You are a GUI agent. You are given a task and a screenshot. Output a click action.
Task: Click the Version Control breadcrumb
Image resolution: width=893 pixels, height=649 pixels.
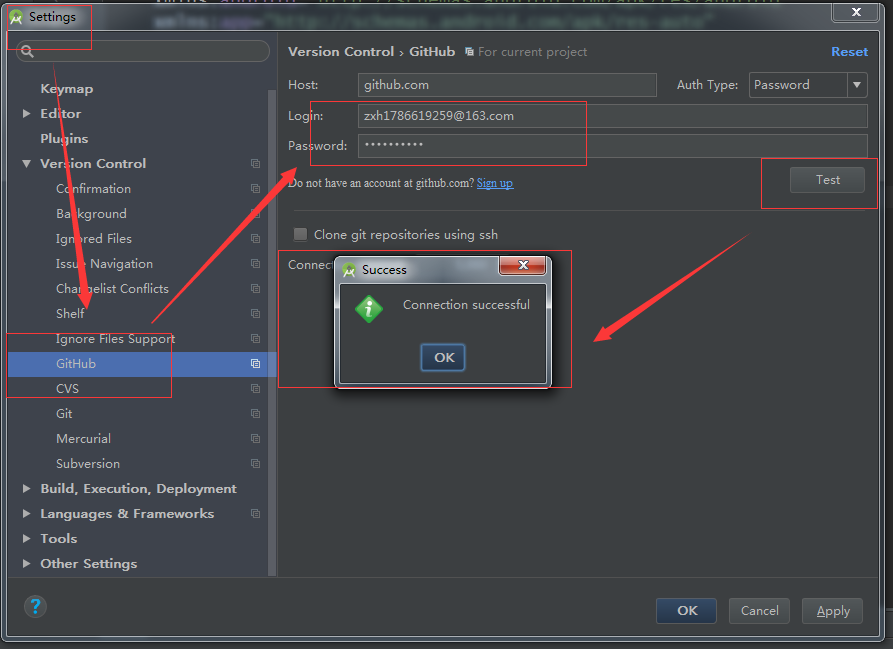[341, 52]
